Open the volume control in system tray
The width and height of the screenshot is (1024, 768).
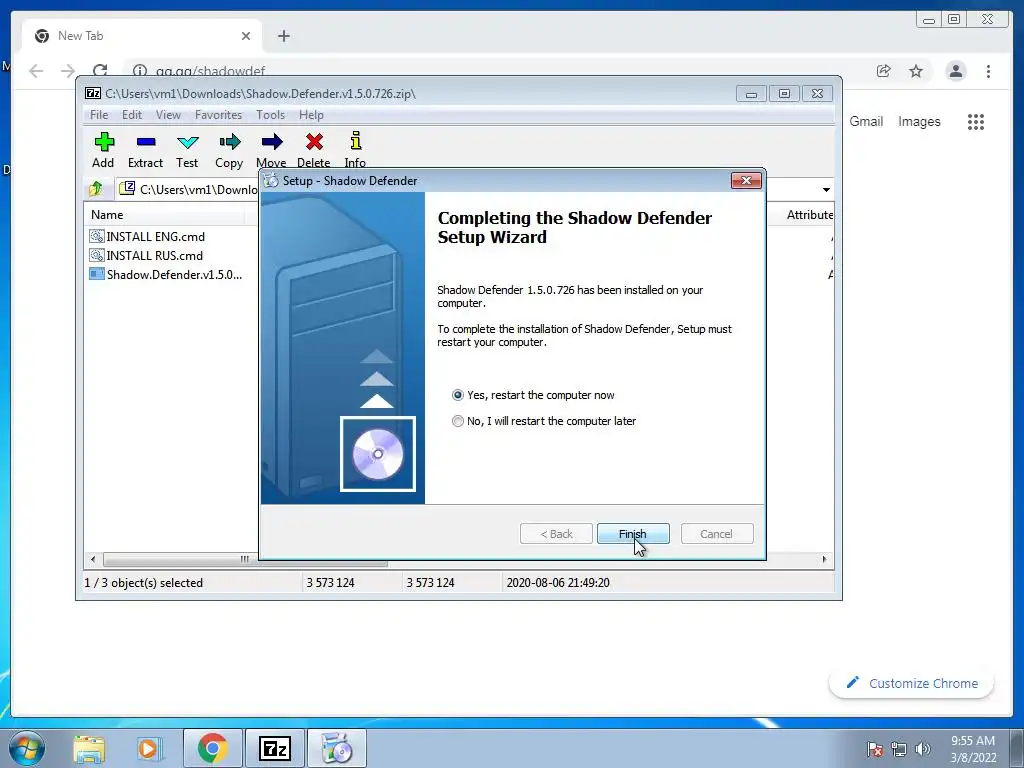[923, 749]
